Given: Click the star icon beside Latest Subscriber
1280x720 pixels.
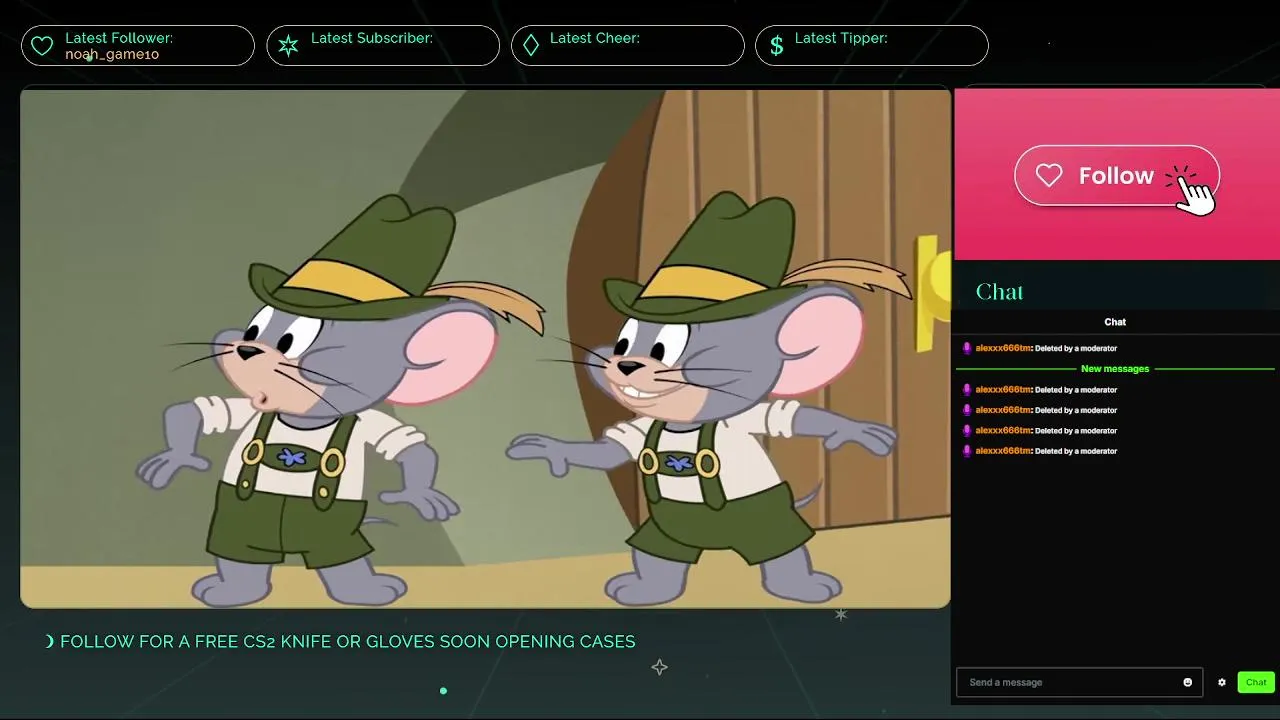Looking at the screenshot, I should (288, 46).
